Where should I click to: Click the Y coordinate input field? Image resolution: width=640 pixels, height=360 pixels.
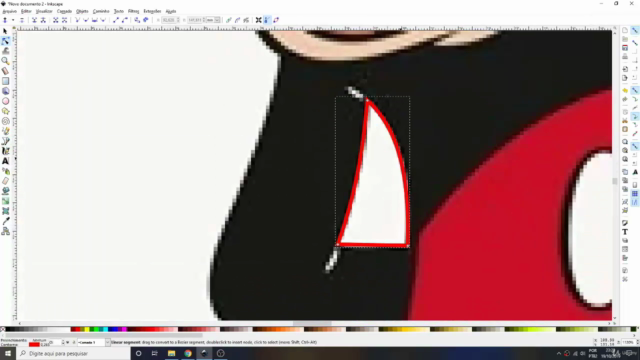pyautogui.click(x=194, y=20)
